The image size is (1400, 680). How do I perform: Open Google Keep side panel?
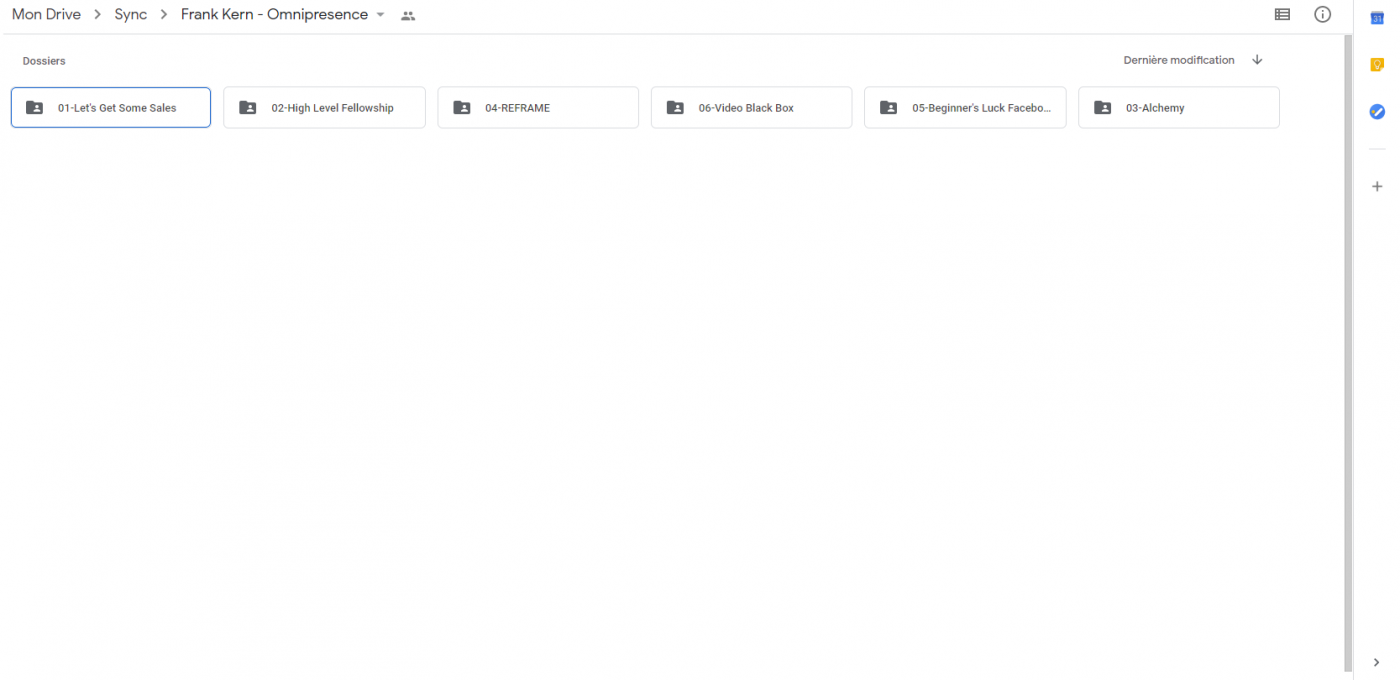tap(1377, 65)
